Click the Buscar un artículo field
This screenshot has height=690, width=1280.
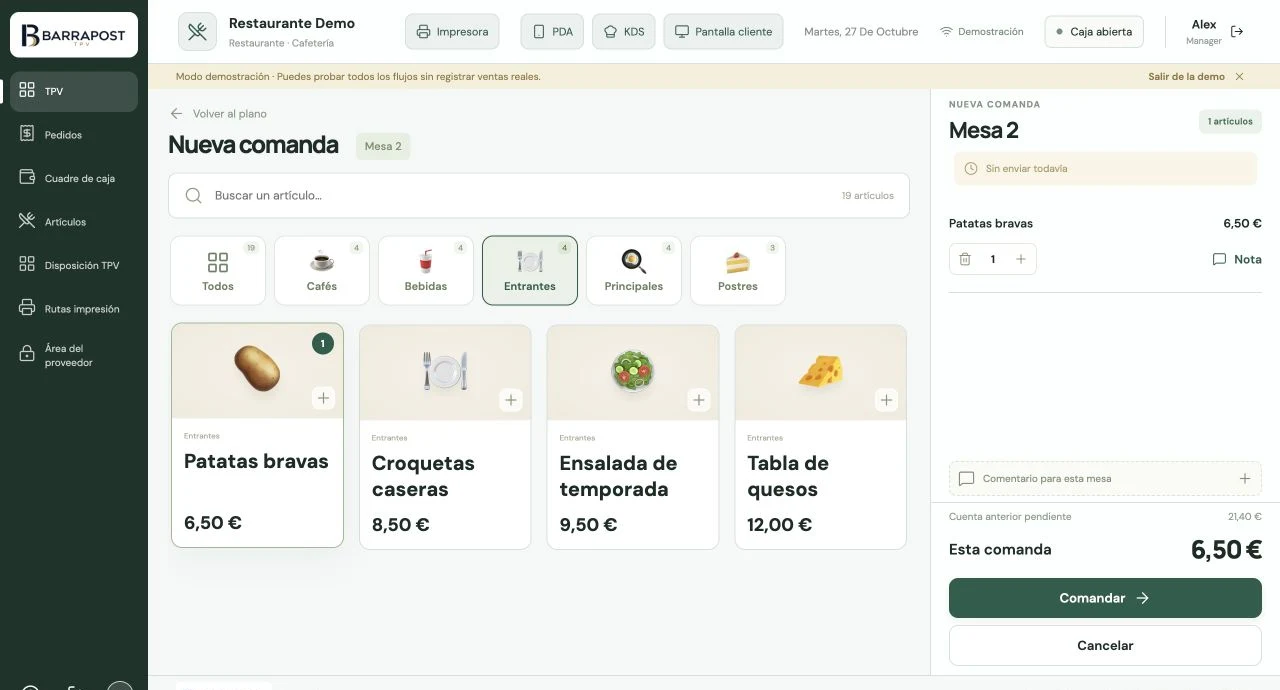(539, 196)
